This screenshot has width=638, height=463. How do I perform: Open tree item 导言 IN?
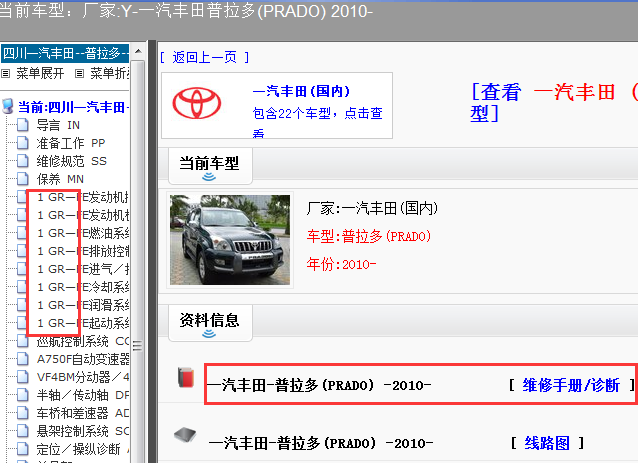(x=58, y=125)
